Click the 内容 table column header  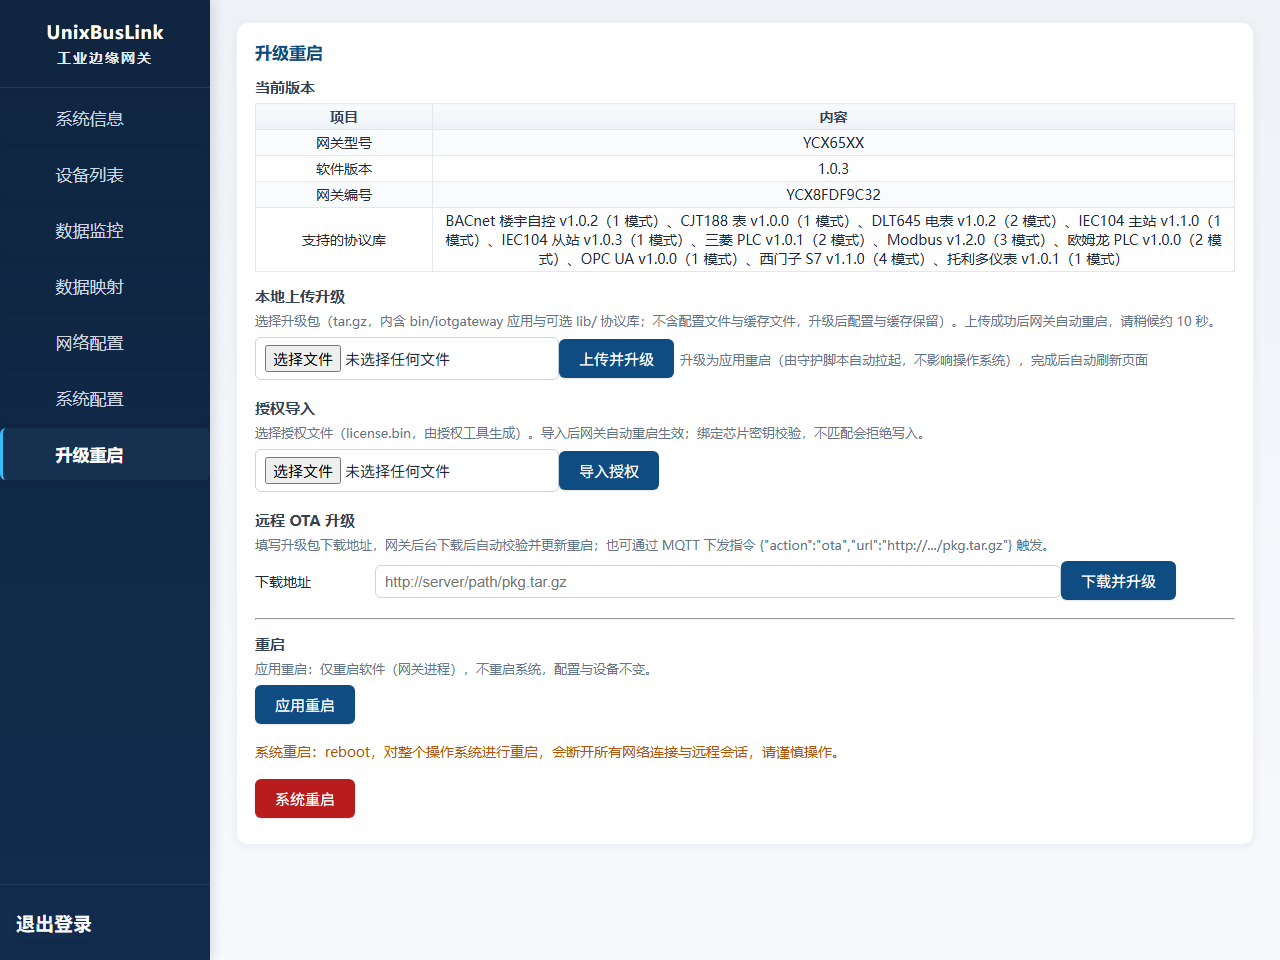tap(833, 117)
